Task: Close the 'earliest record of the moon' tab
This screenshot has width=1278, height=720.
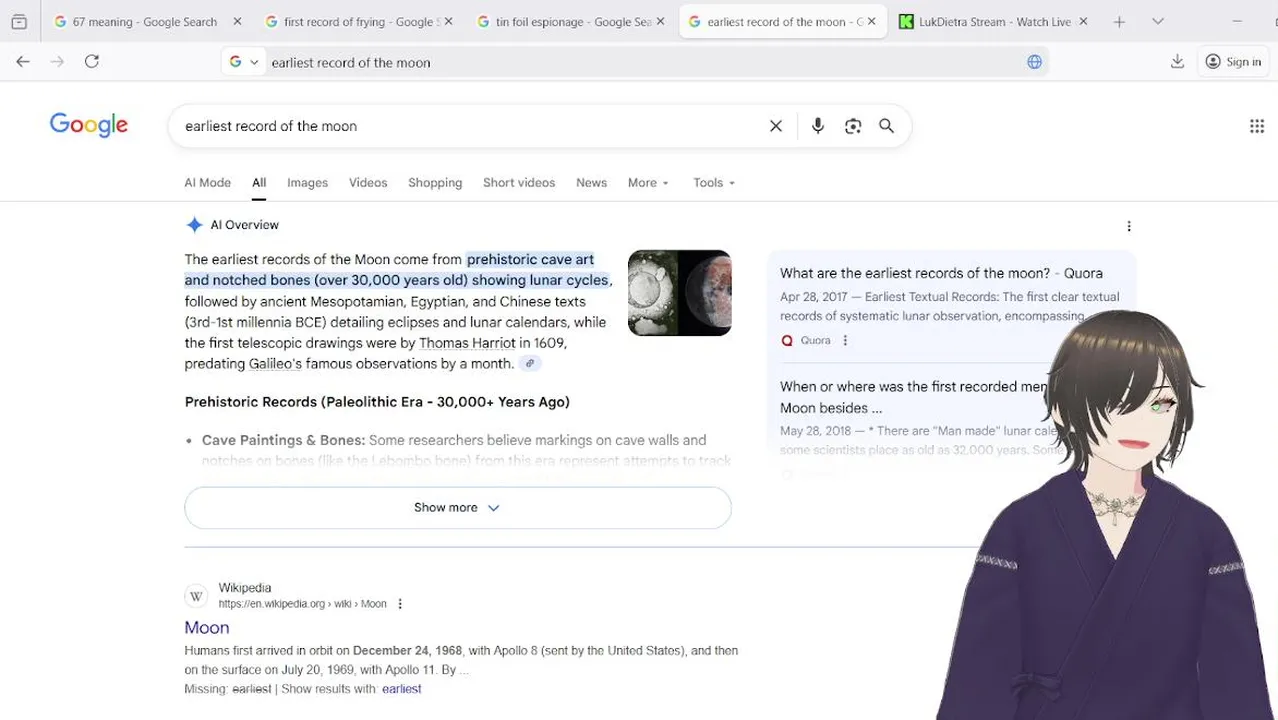Action: tap(872, 21)
